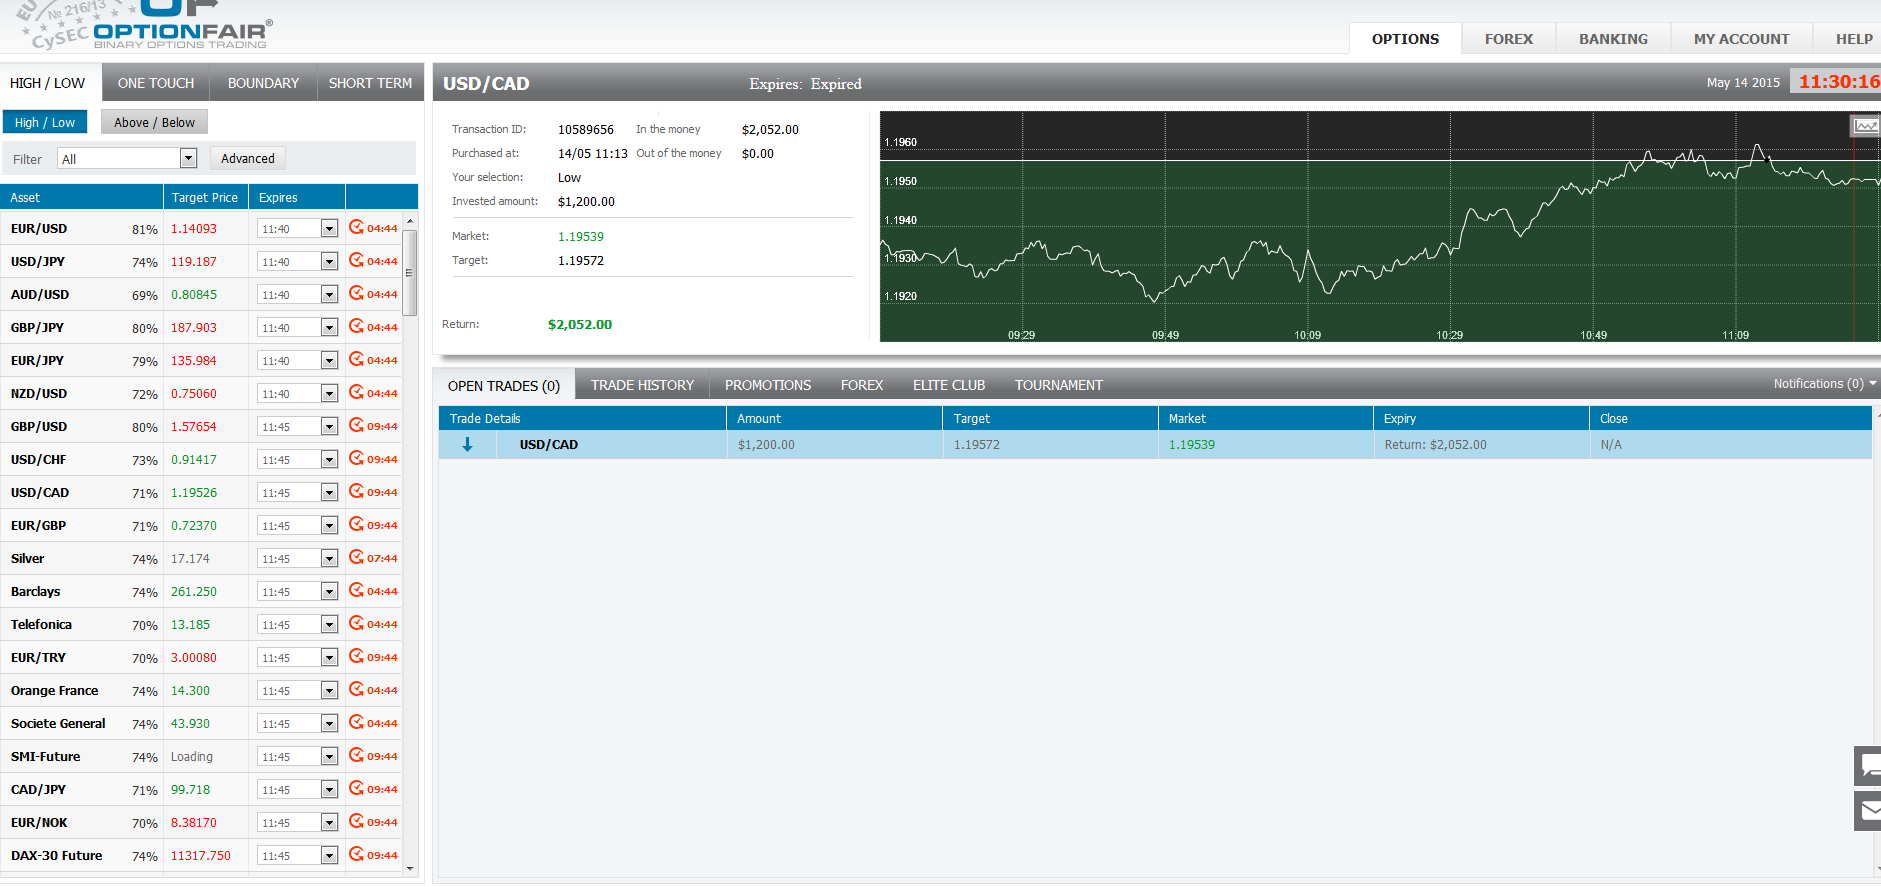This screenshot has width=1881, height=887.
Task: Select the High / Low mode toggle
Action: (x=45, y=122)
